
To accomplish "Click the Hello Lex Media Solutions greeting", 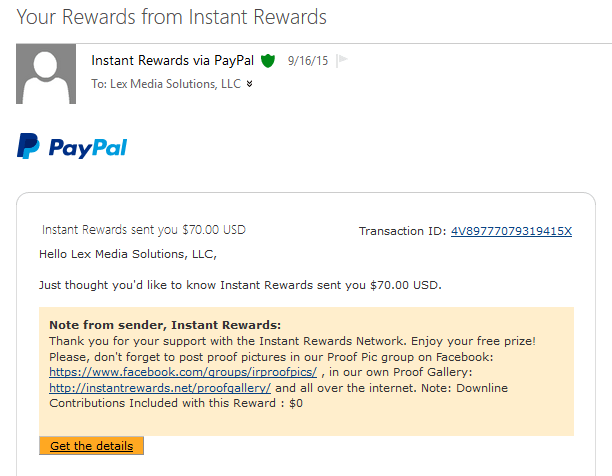I will 128,254.
